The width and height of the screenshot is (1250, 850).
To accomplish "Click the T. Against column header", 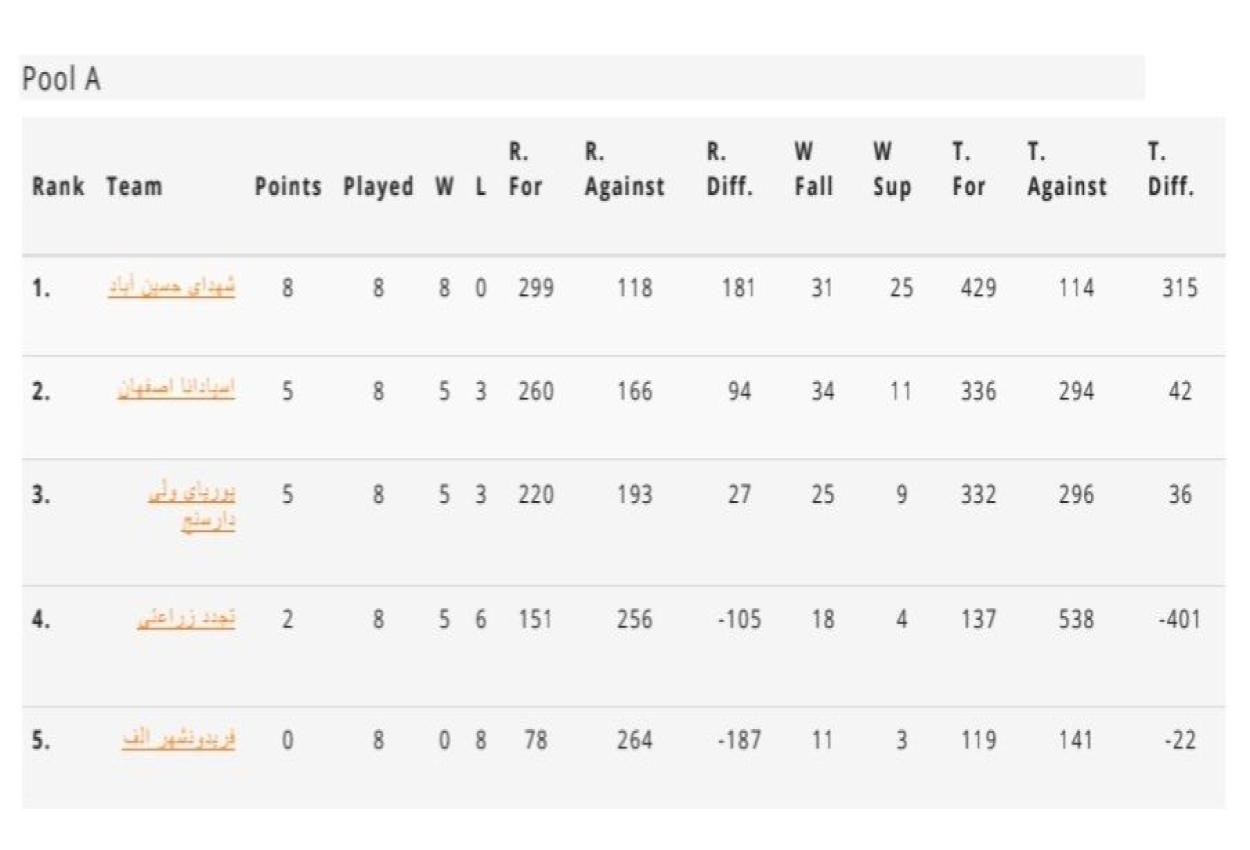I will coord(1067,170).
